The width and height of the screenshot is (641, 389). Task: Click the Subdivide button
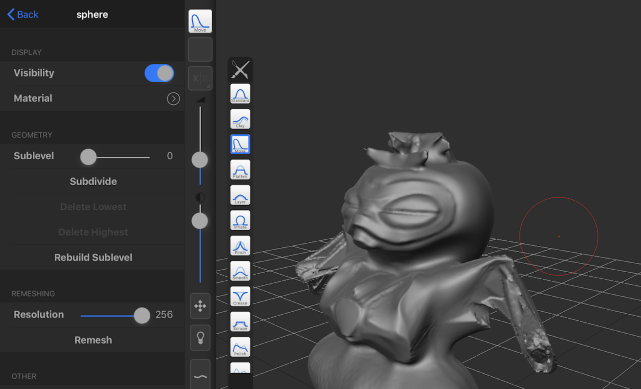click(93, 181)
